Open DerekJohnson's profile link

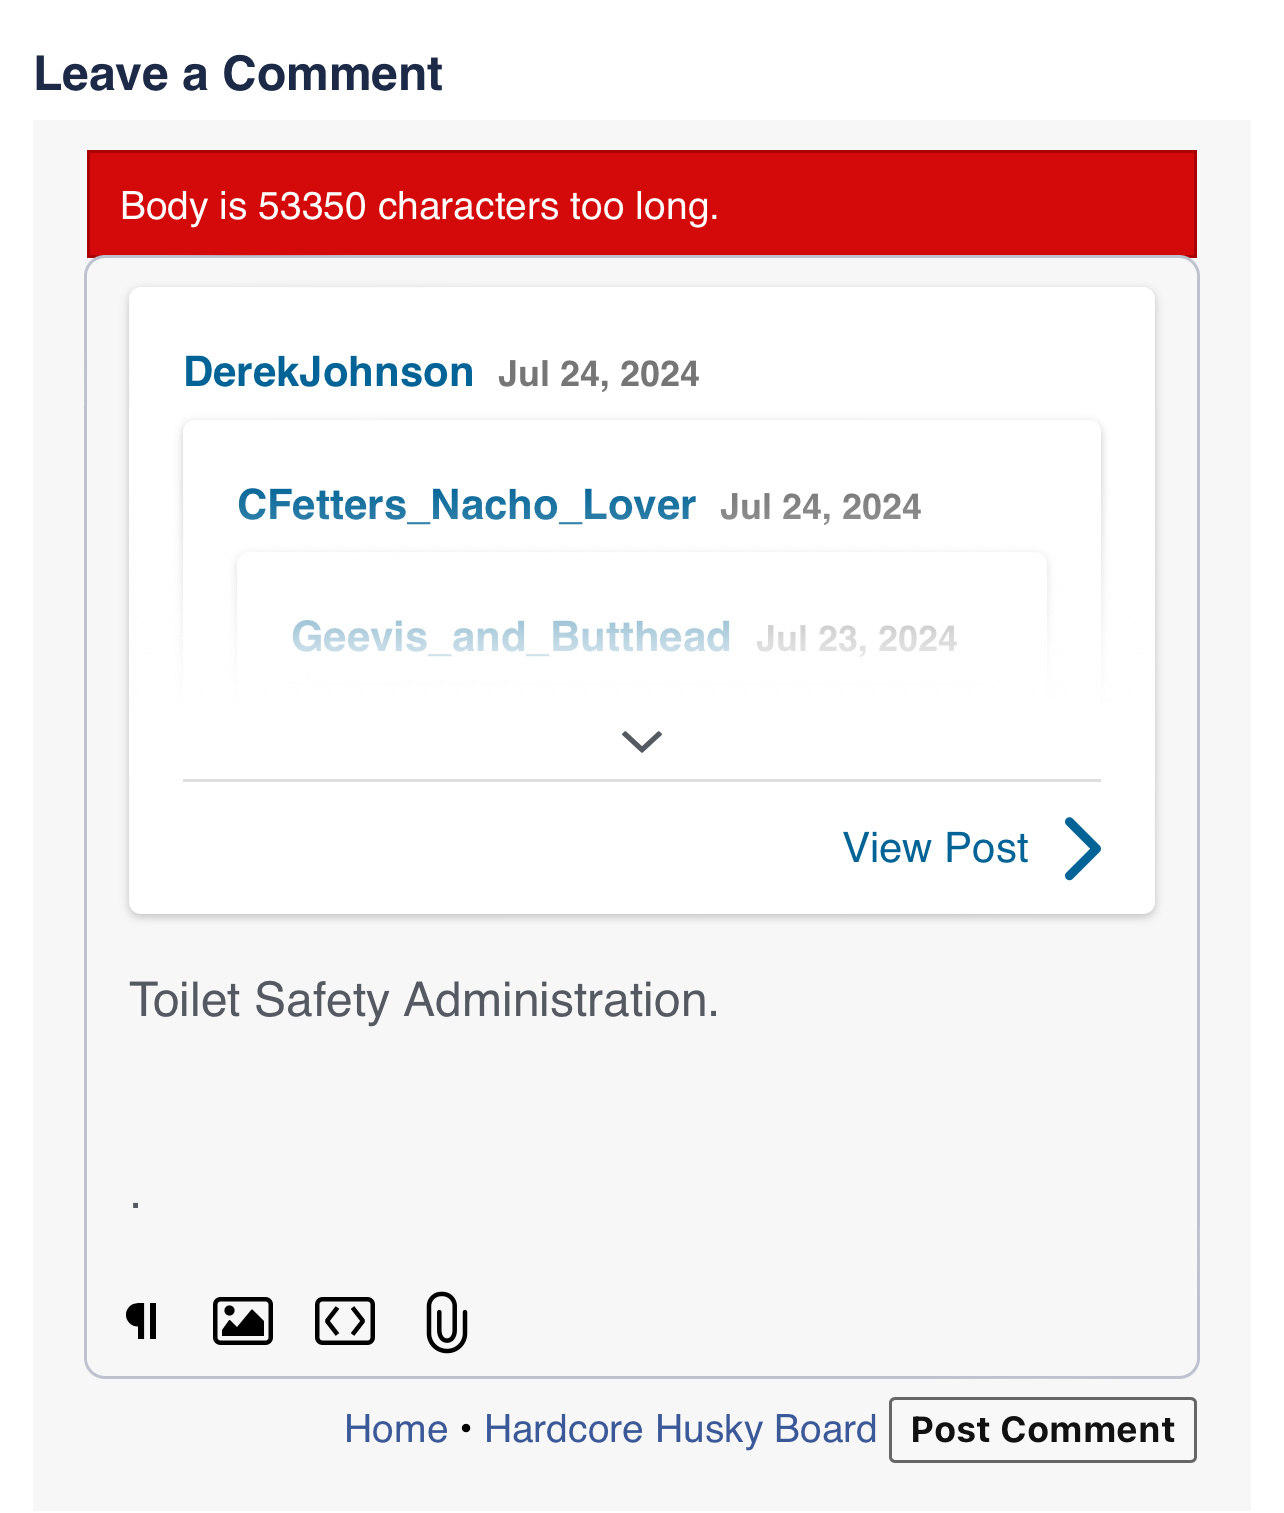pos(328,372)
